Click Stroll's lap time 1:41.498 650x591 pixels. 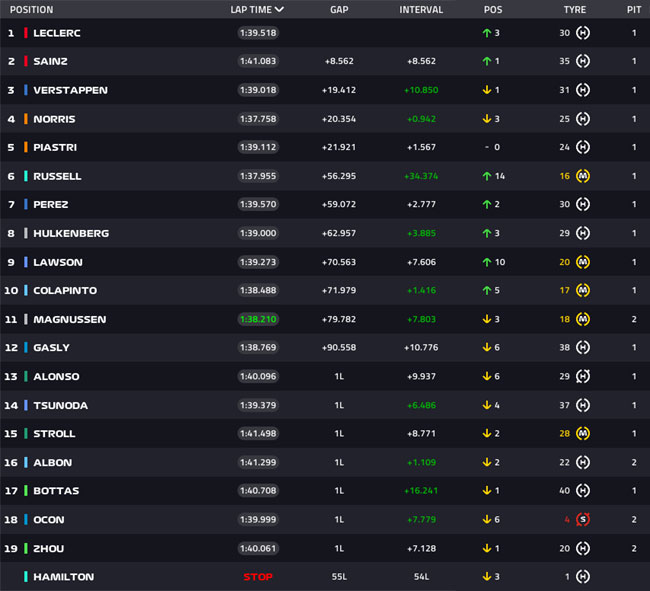tap(258, 434)
